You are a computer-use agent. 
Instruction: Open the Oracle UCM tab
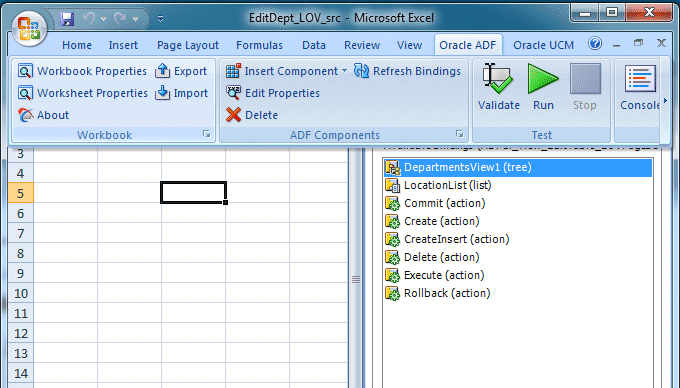pos(543,45)
